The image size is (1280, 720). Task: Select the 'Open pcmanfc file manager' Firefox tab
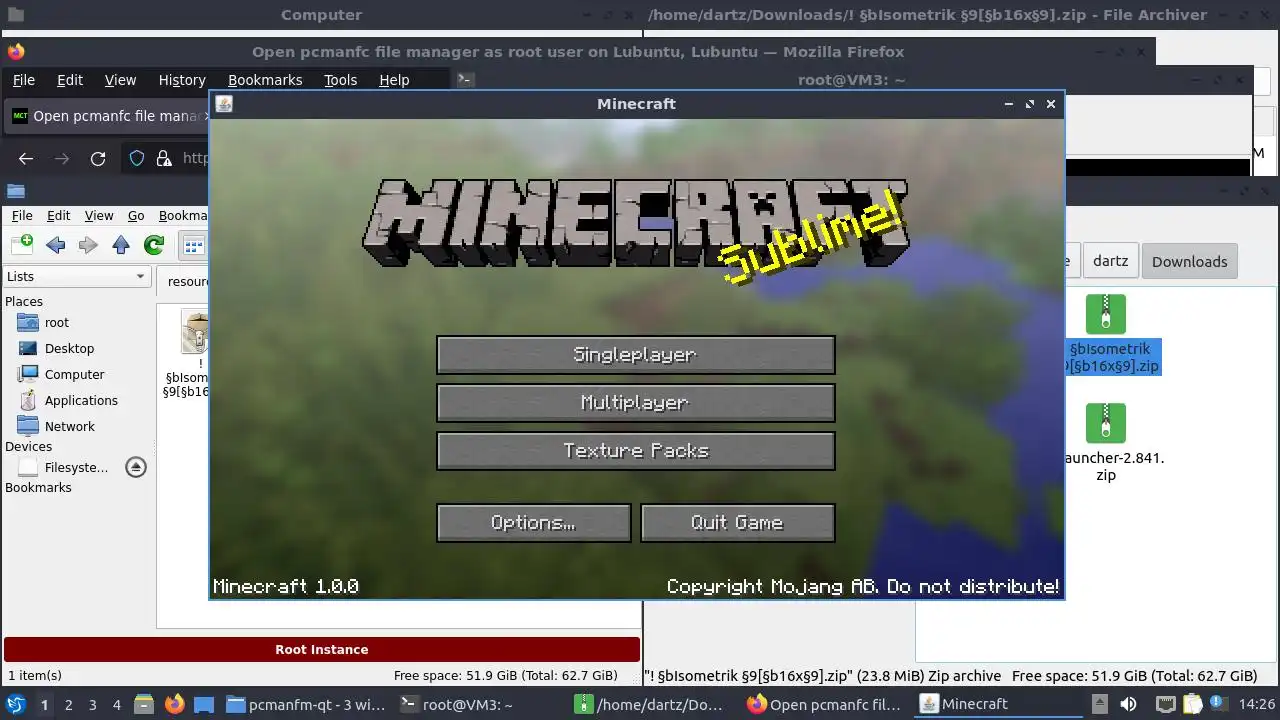pyautogui.click(x=106, y=116)
